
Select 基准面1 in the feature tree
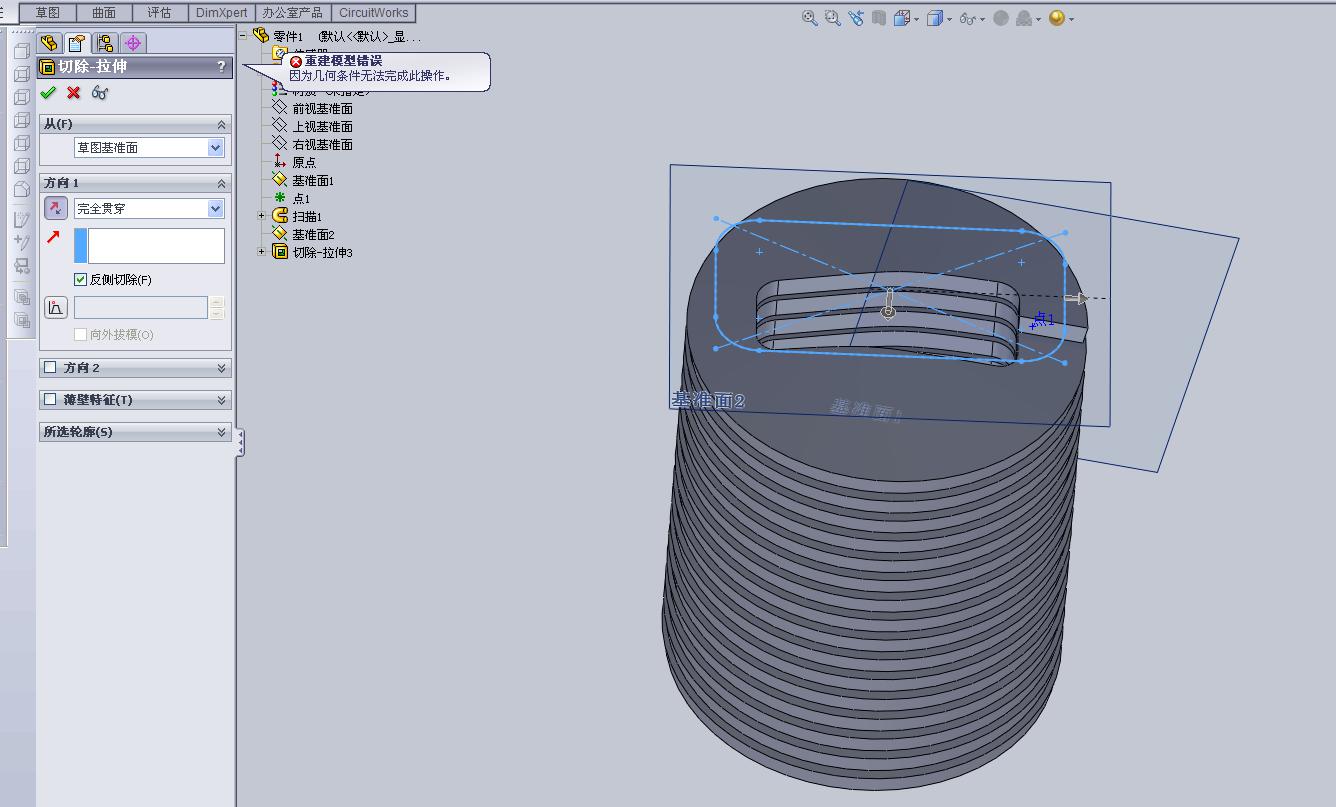312,181
